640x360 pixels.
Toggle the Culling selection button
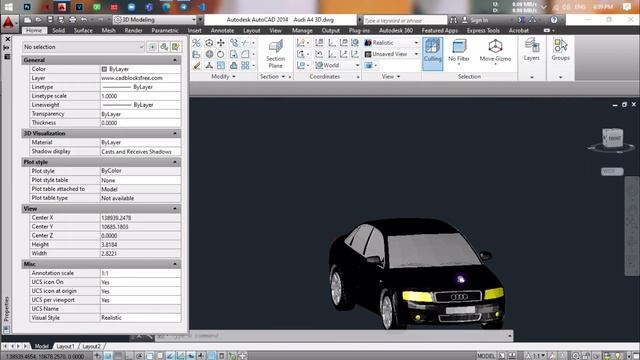coord(433,53)
